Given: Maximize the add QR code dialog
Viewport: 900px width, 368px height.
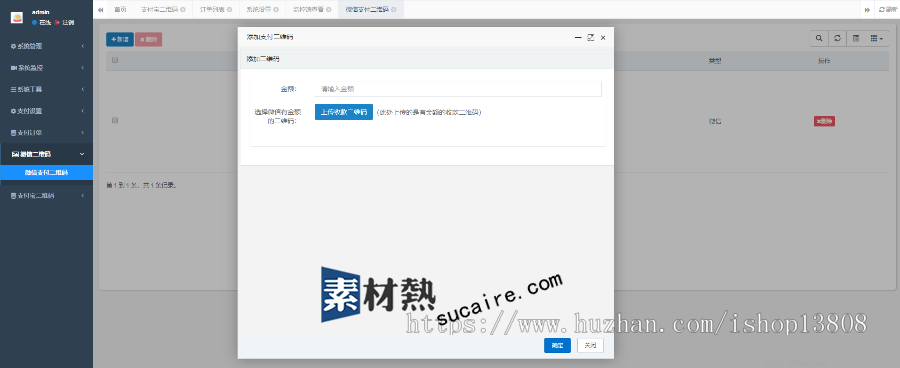Looking at the screenshot, I should [591, 37].
